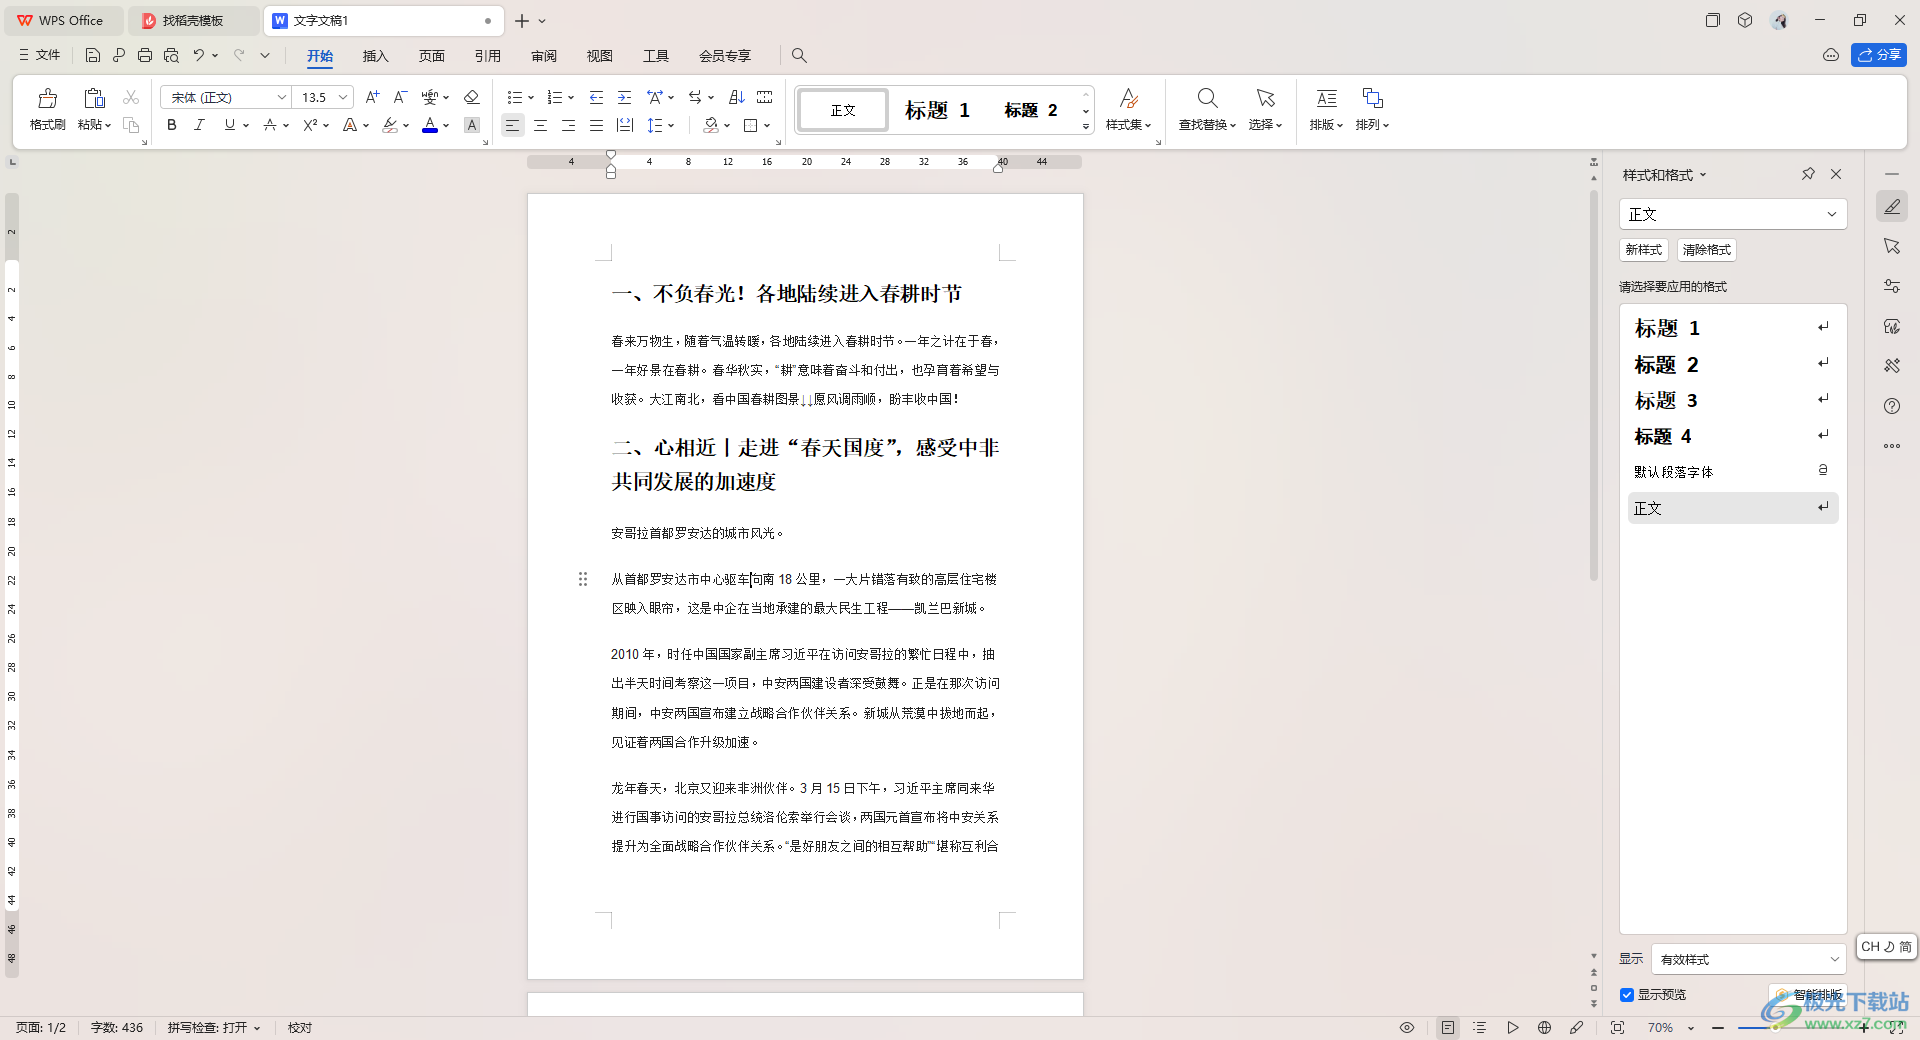Toggle reading mode eye icon in the status bar
The width and height of the screenshot is (1920, 1040).
1407,1027
